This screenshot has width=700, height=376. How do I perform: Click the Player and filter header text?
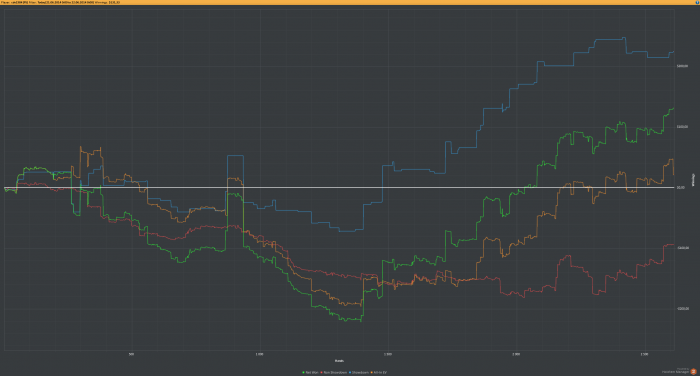click(60, 2)
